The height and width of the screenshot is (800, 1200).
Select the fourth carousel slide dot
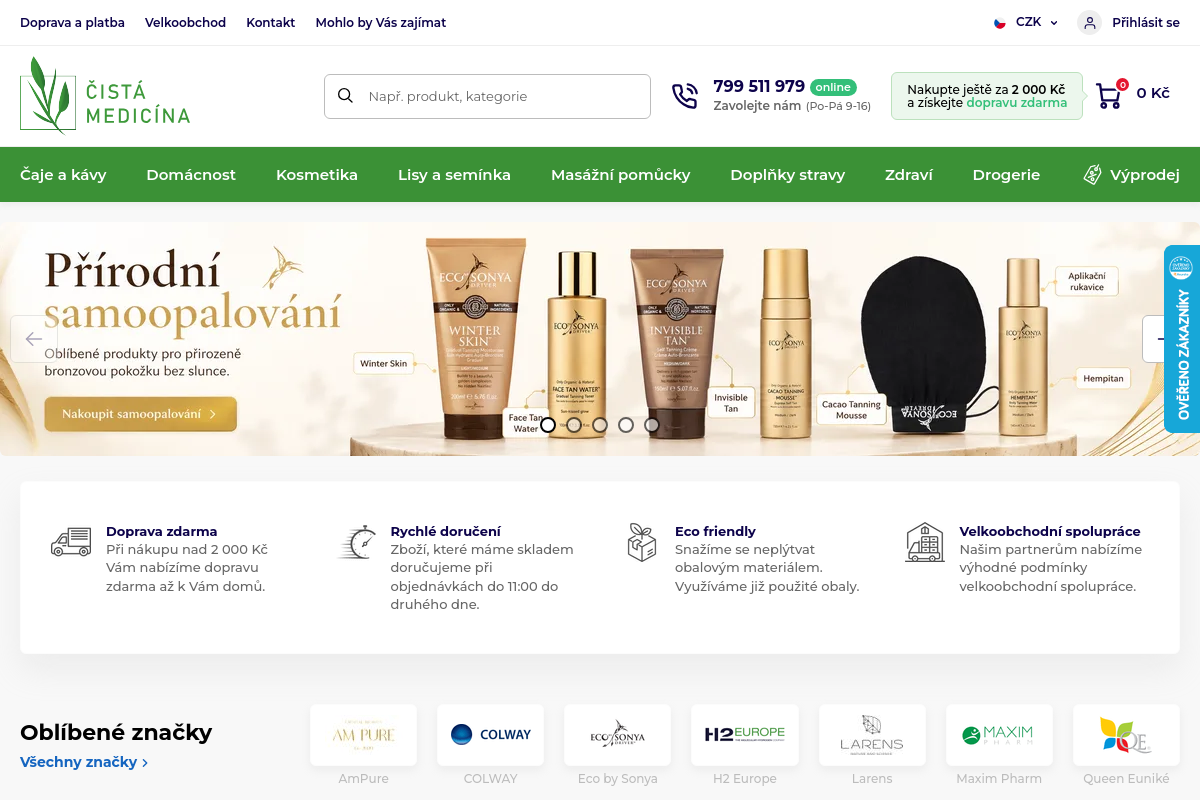click(626, 425)
